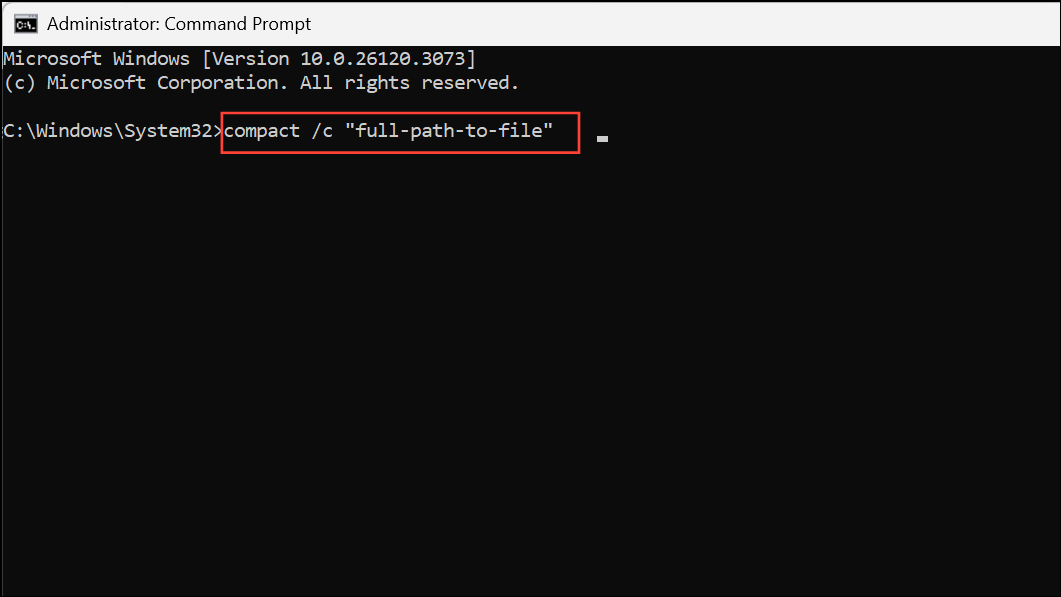This screenshot has width=1061, height=597.
Task: Click the blinking text cursor after the command
Action: [x=602, y=139]
